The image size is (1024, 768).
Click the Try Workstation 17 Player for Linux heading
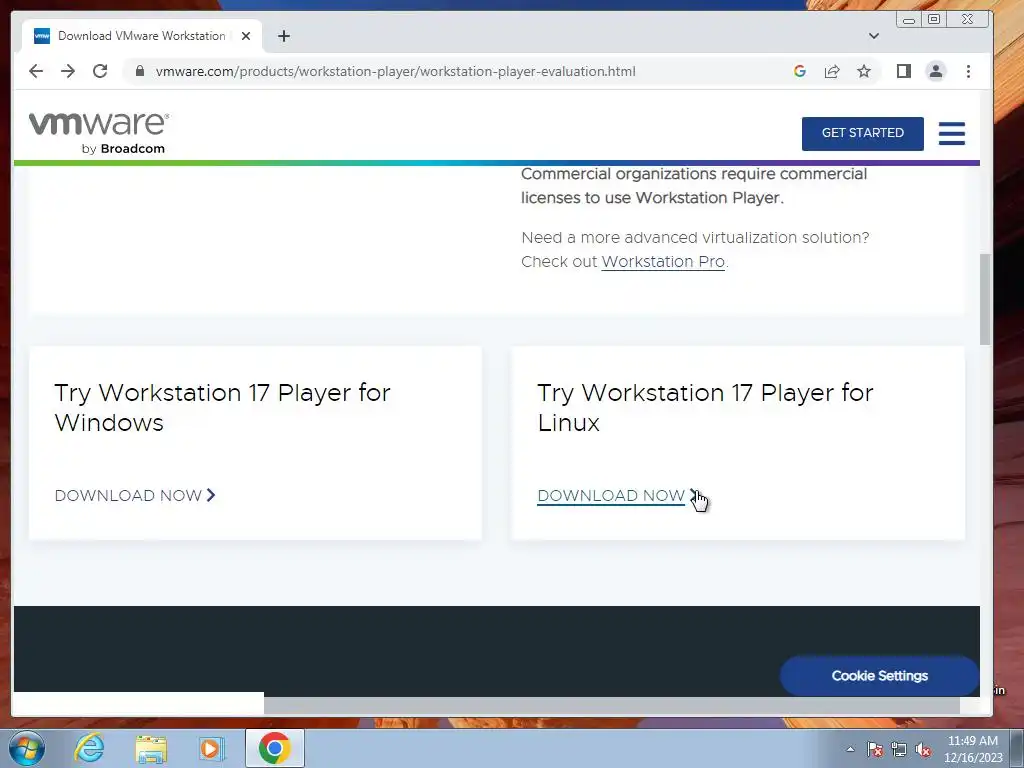(705, 408)
